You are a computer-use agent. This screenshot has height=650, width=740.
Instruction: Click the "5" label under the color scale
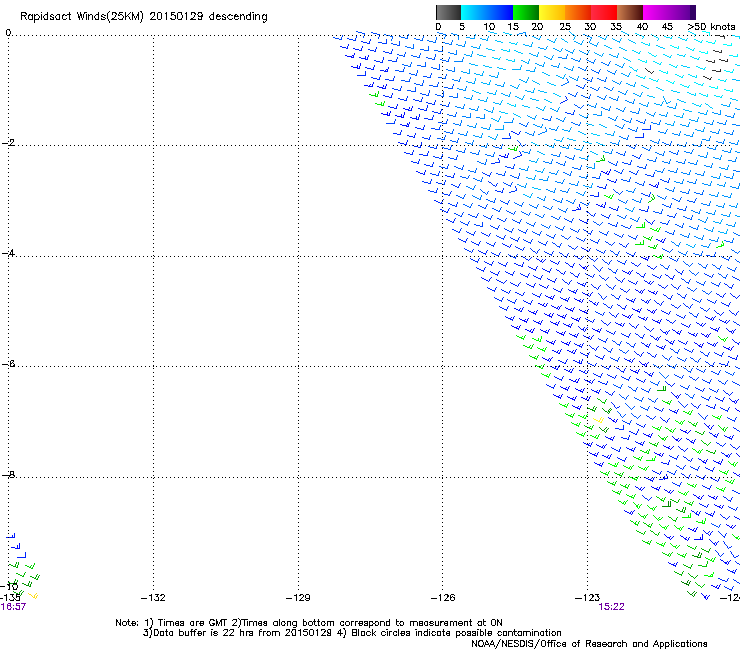[462, 26]
